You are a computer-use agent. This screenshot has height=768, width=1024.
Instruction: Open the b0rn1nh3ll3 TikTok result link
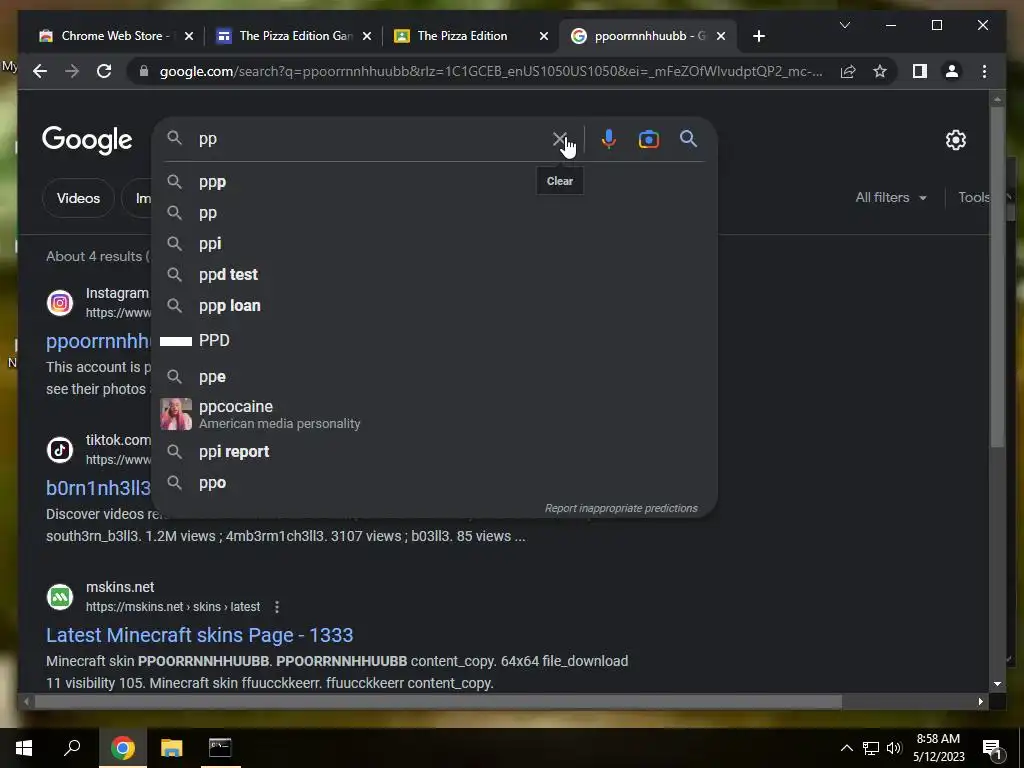(99, 488)
